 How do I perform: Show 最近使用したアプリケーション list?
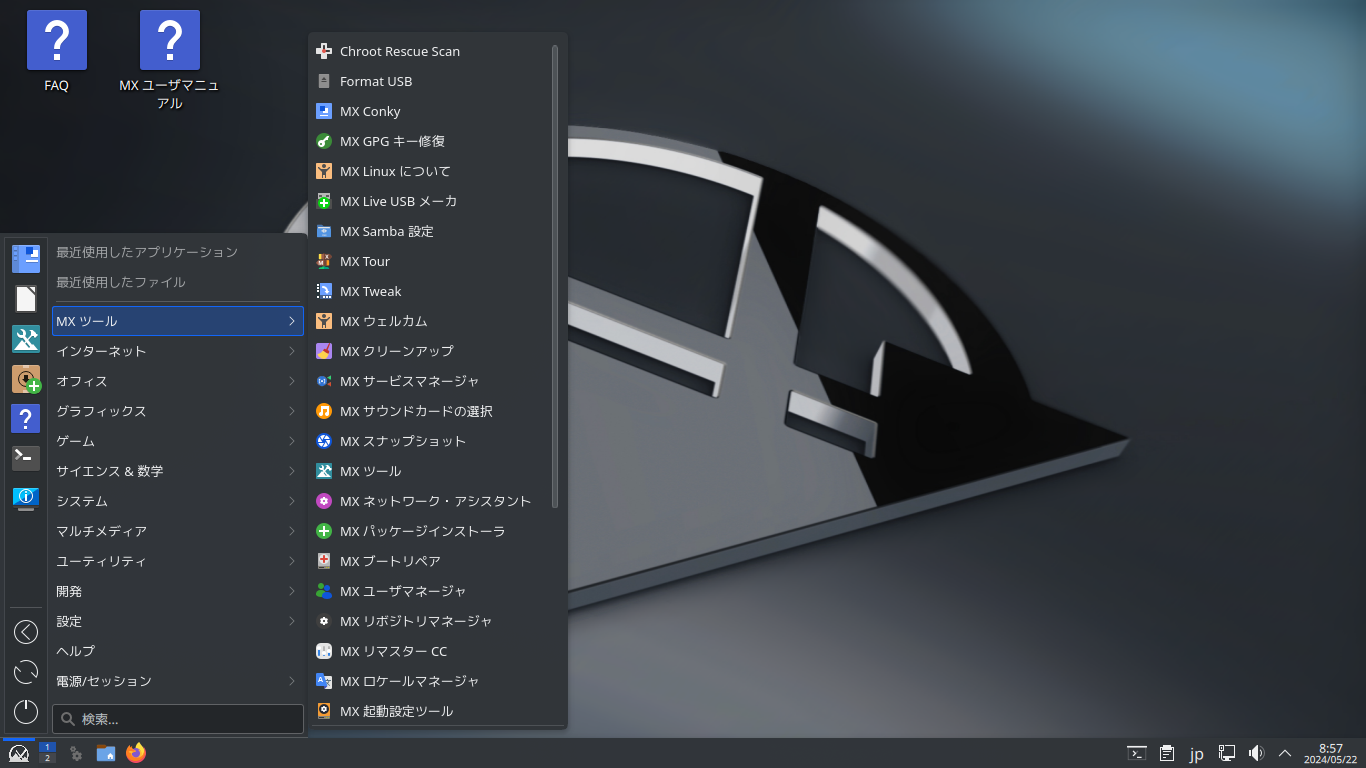(x=178, y=252)
